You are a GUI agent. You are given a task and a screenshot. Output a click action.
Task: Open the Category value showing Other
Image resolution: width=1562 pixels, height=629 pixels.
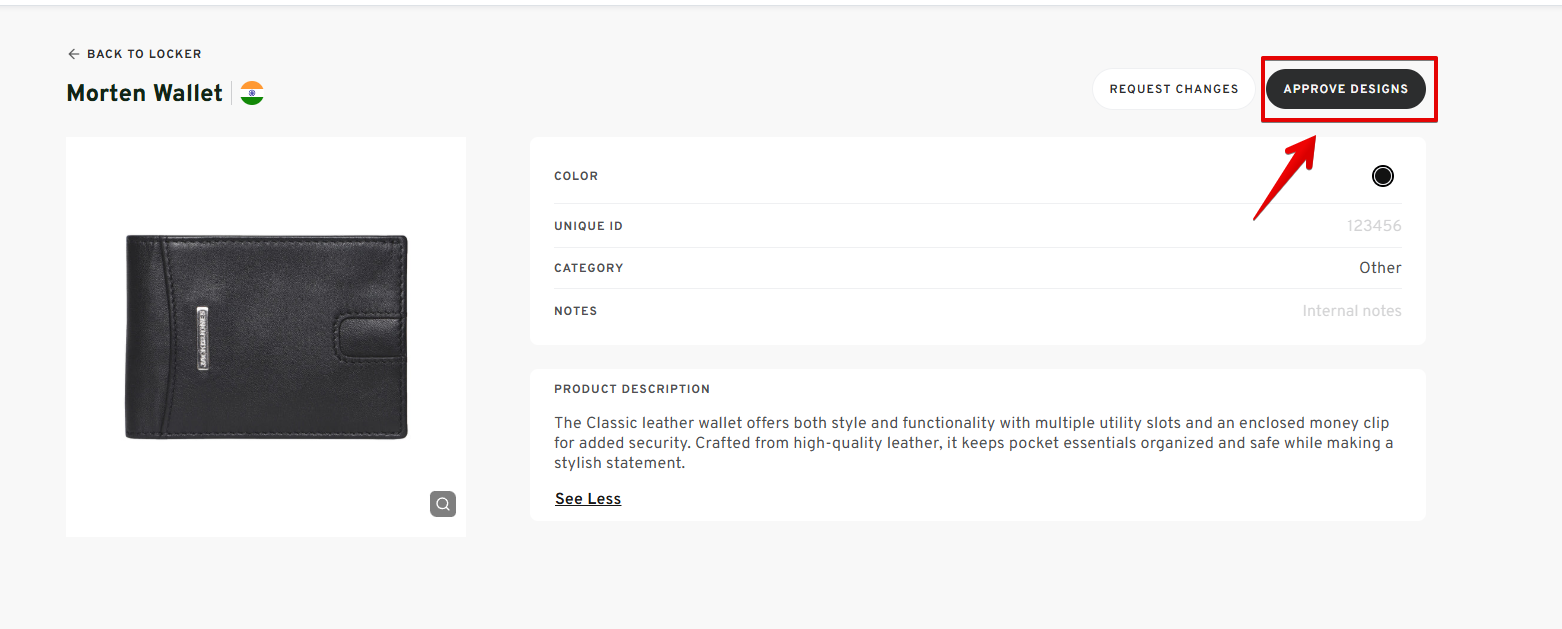point(1379,268)
